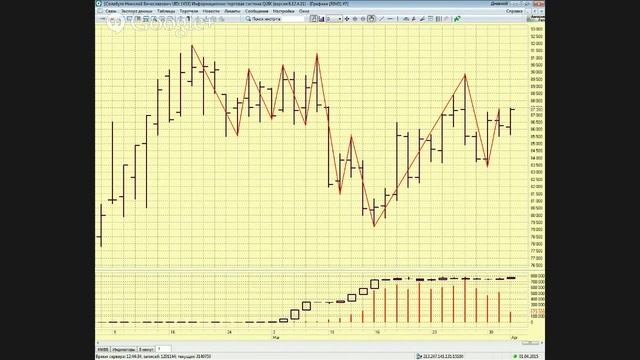
Task: Open the Справка menu
Action: coord(514,11)
